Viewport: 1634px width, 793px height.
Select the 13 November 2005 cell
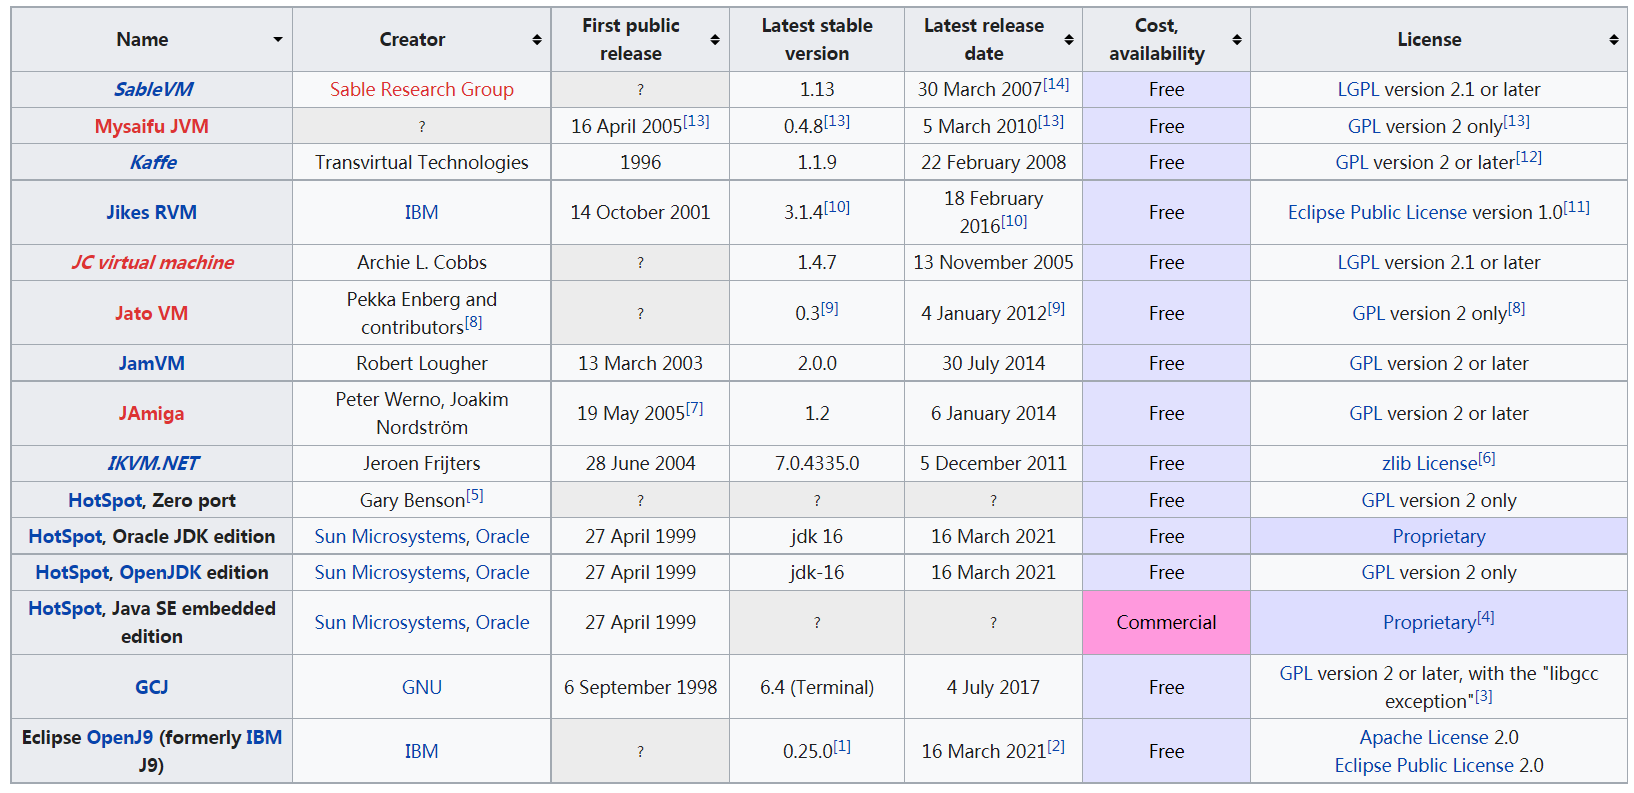993,262
